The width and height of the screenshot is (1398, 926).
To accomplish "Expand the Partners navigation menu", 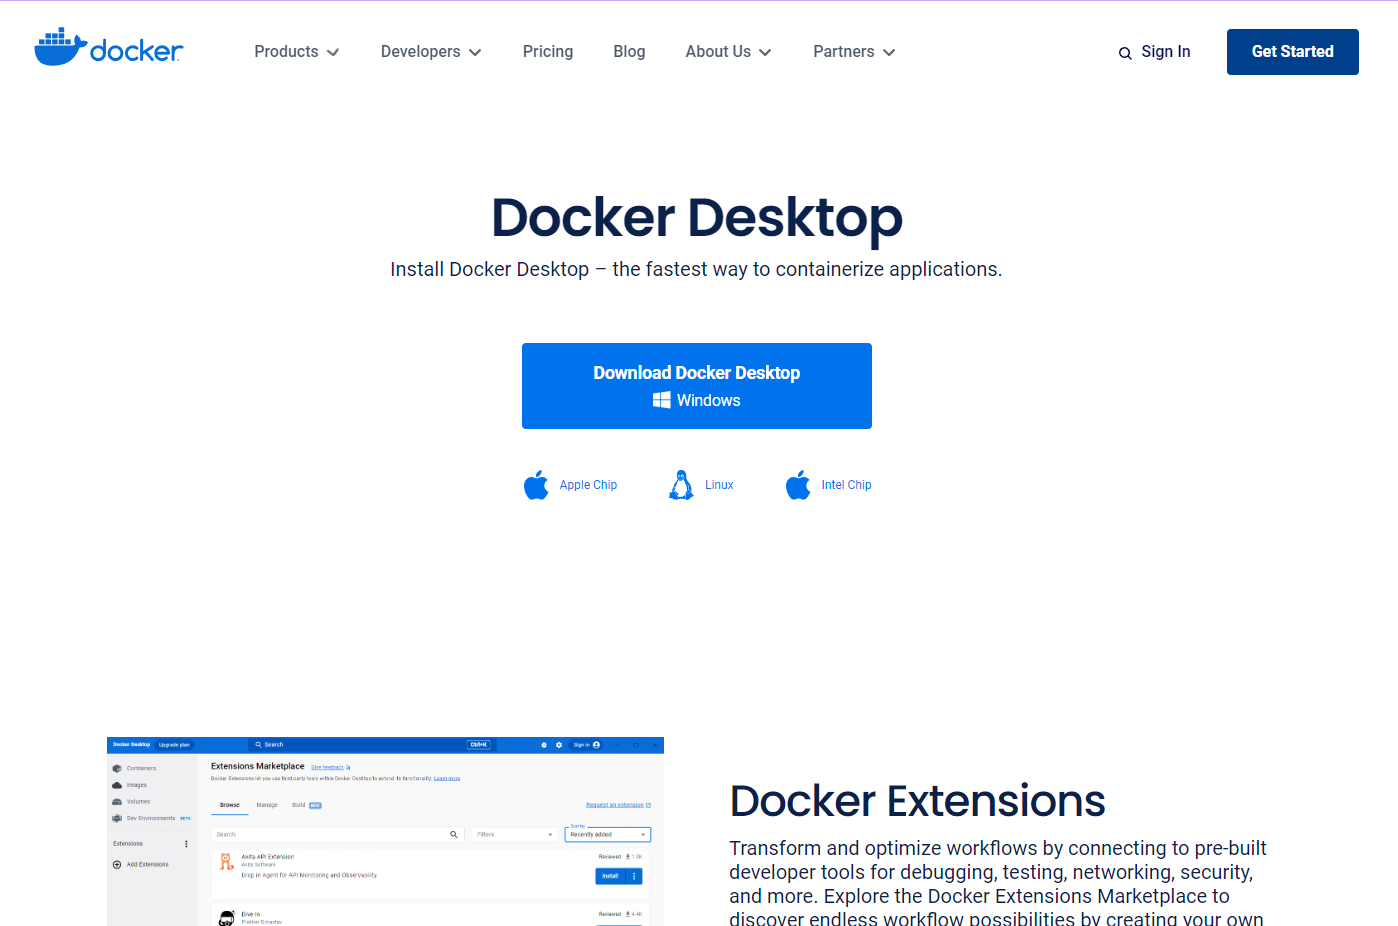I will point(854,52).
